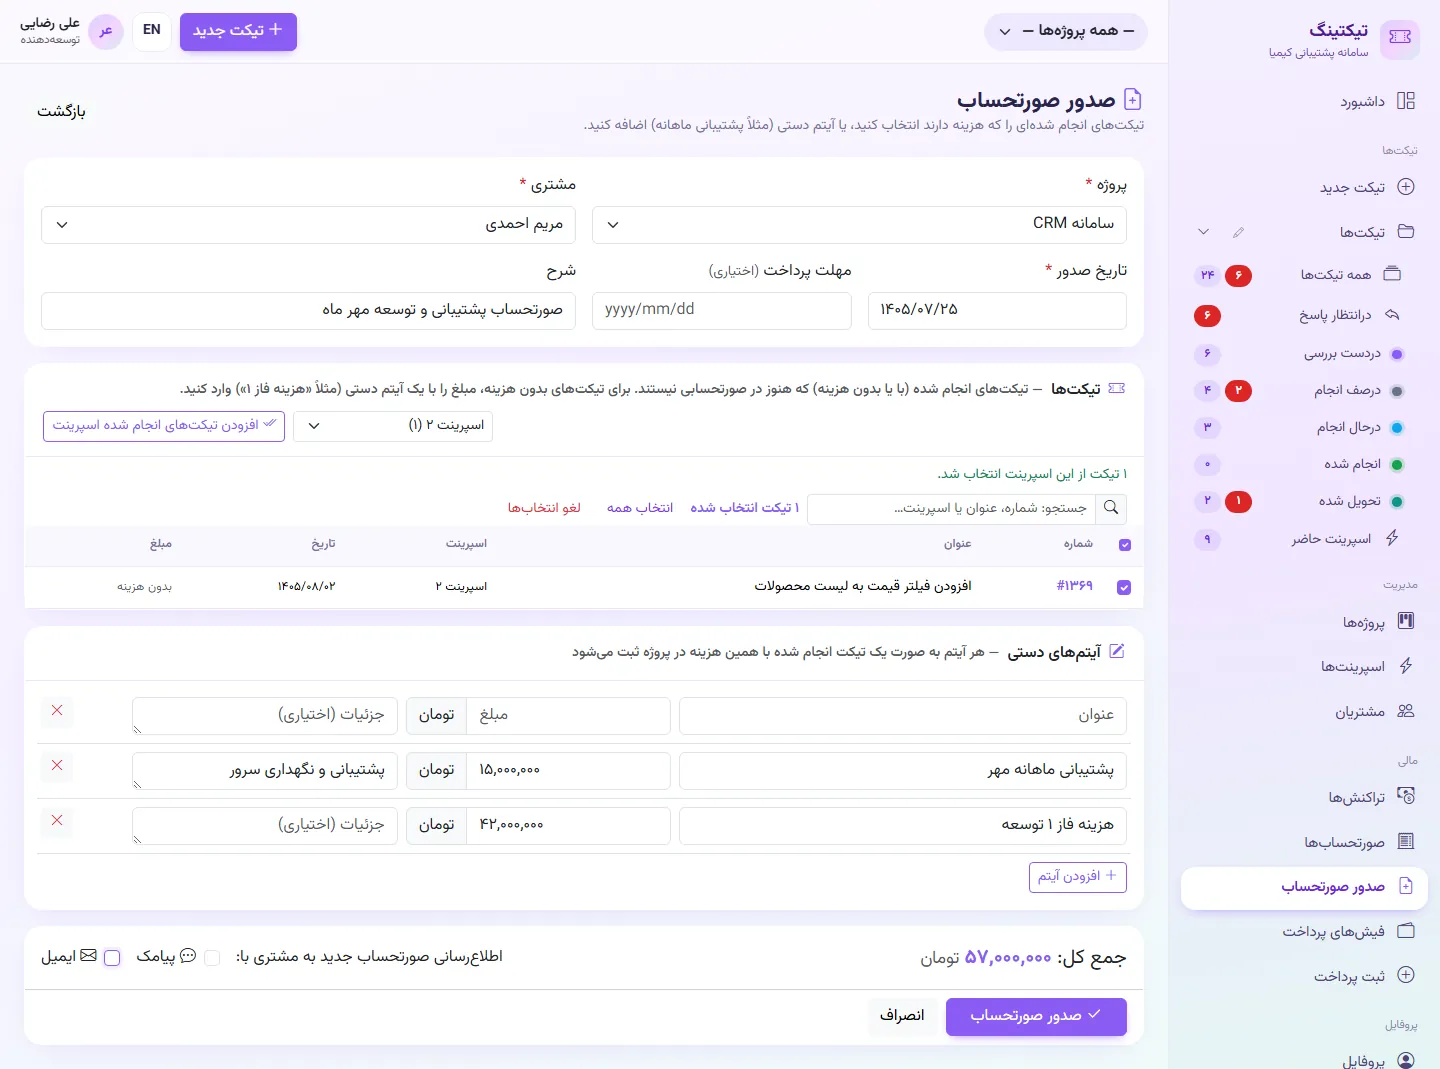
Task: Click the Ticketing logo icon in sidebar
Action: click(1399, 38)
